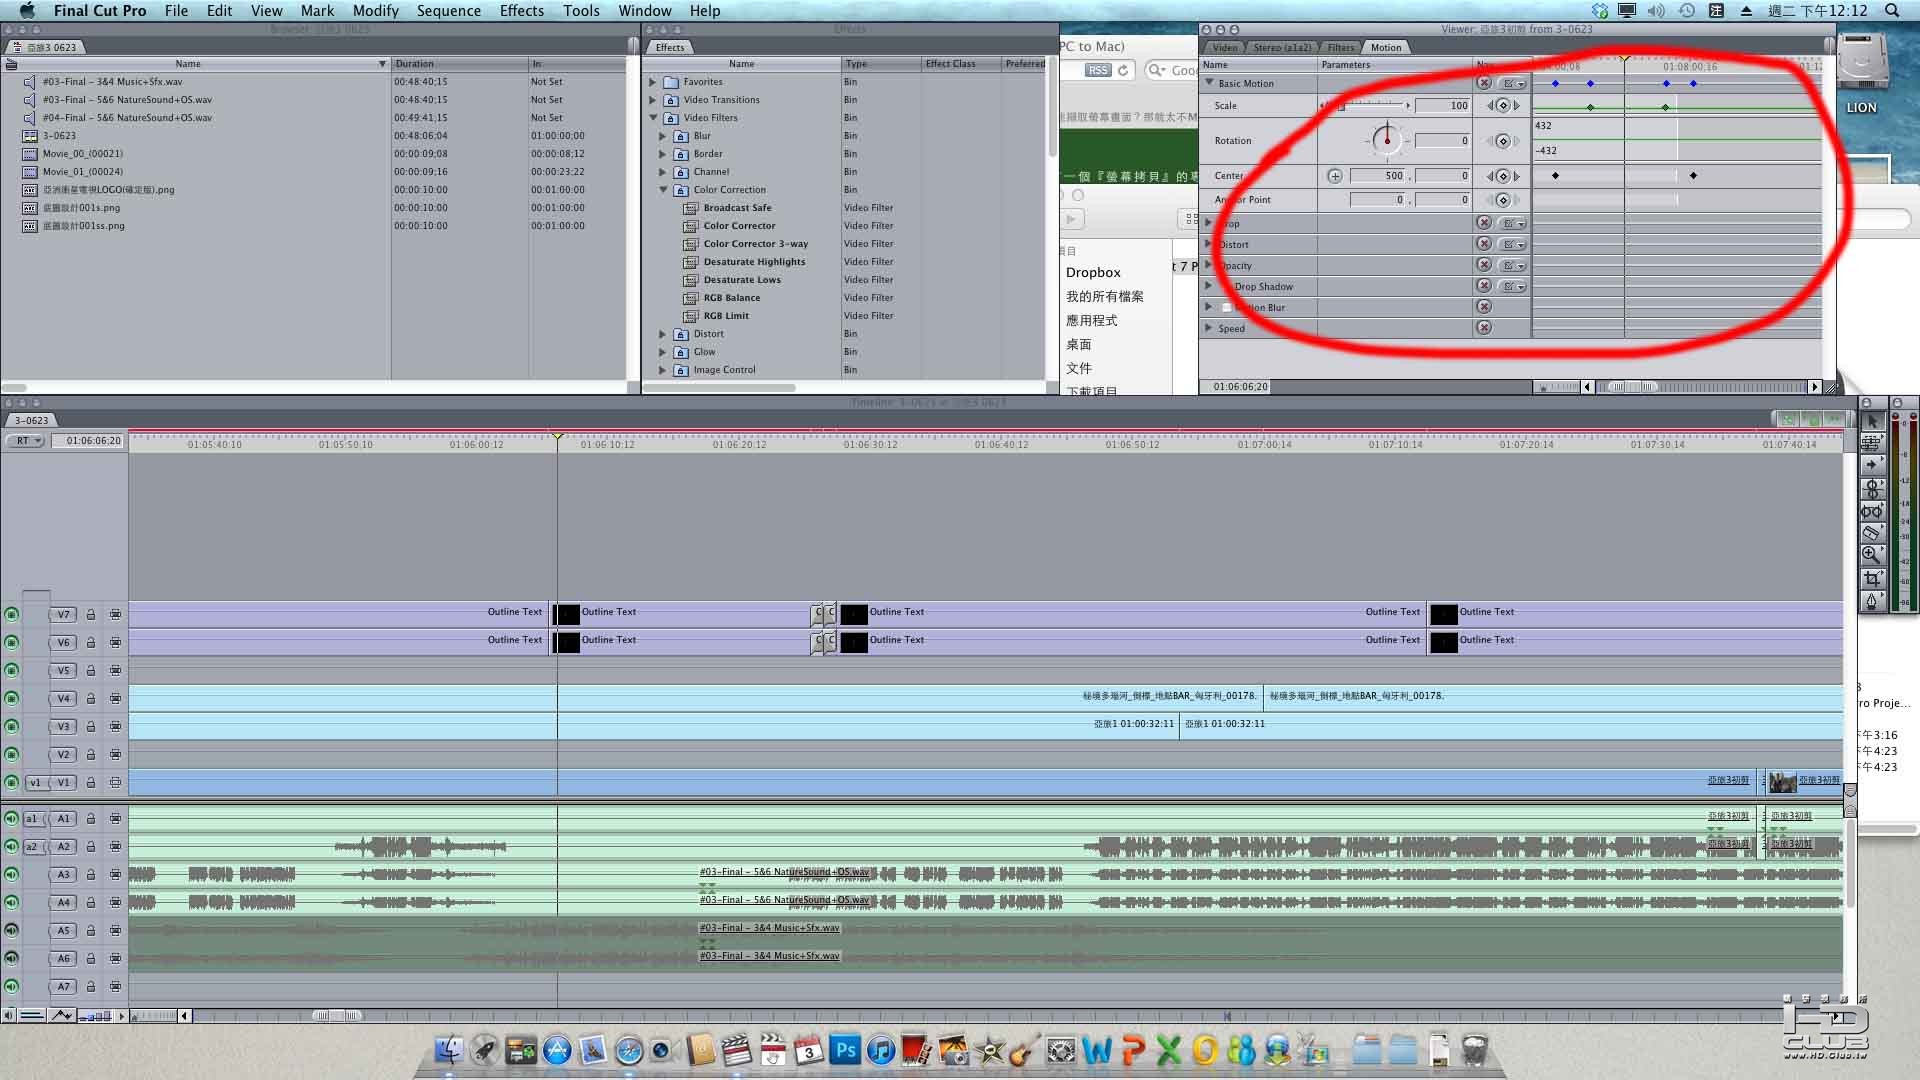This screenshot has width=1920, height=1080.
Task: Open the Modify menu
Action: (376, 10)
